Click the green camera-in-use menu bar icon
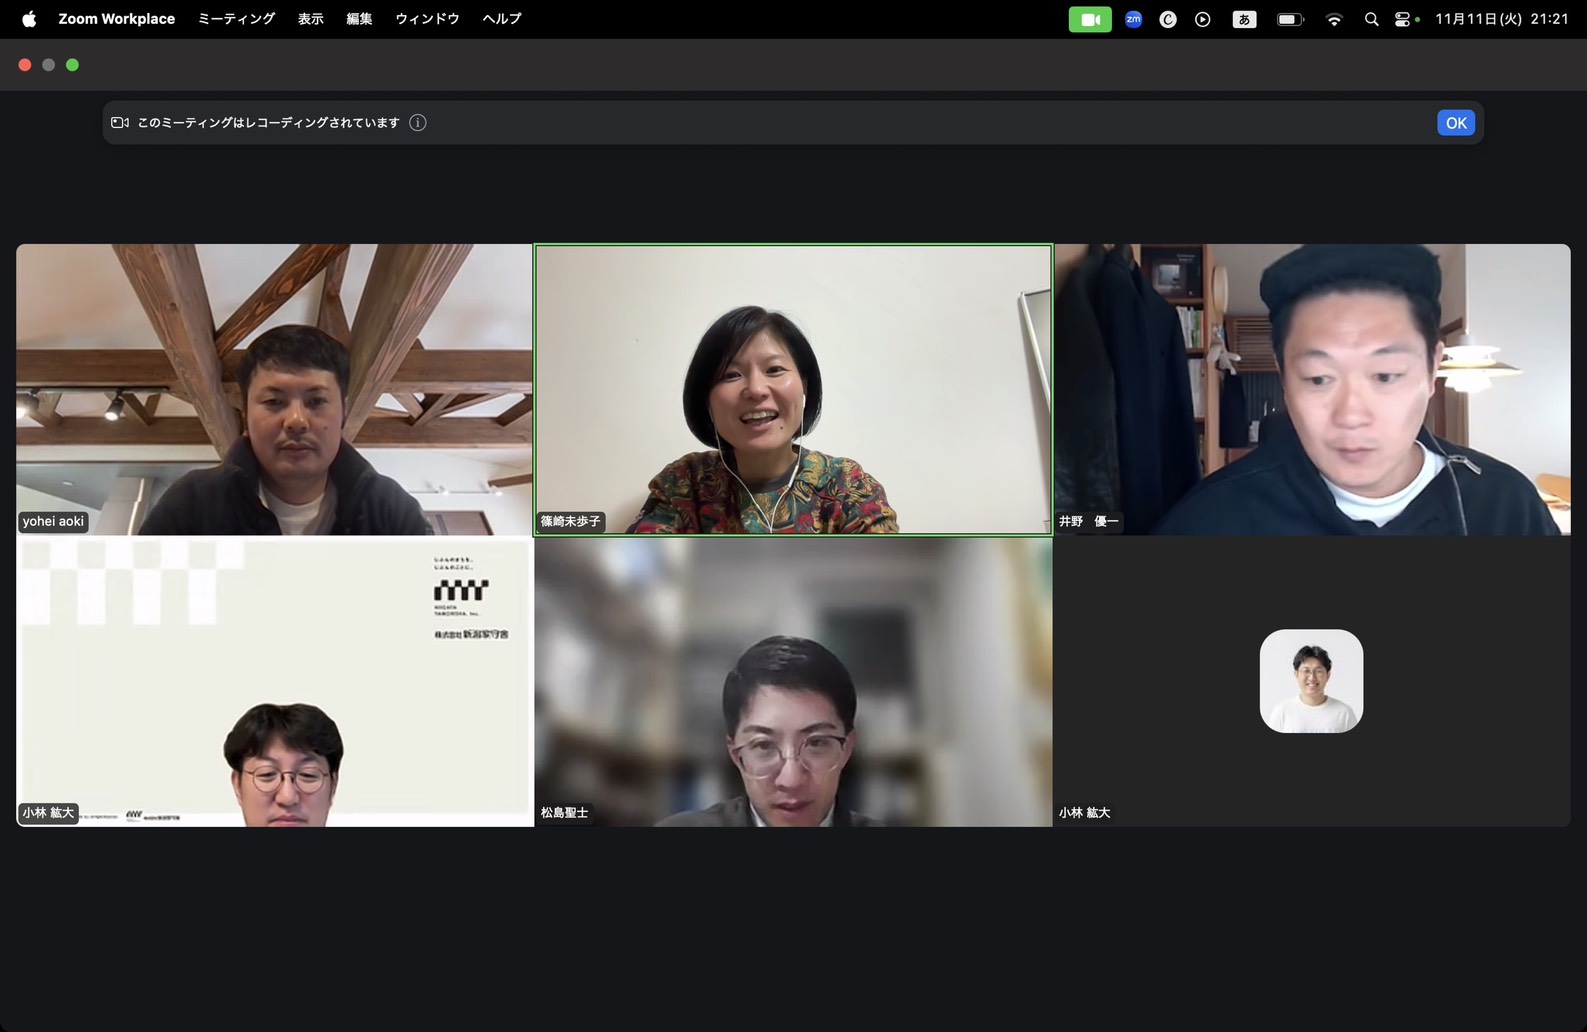Image resolution: width=1587 pixels, height=1032 pixels. pos(1089,19)
